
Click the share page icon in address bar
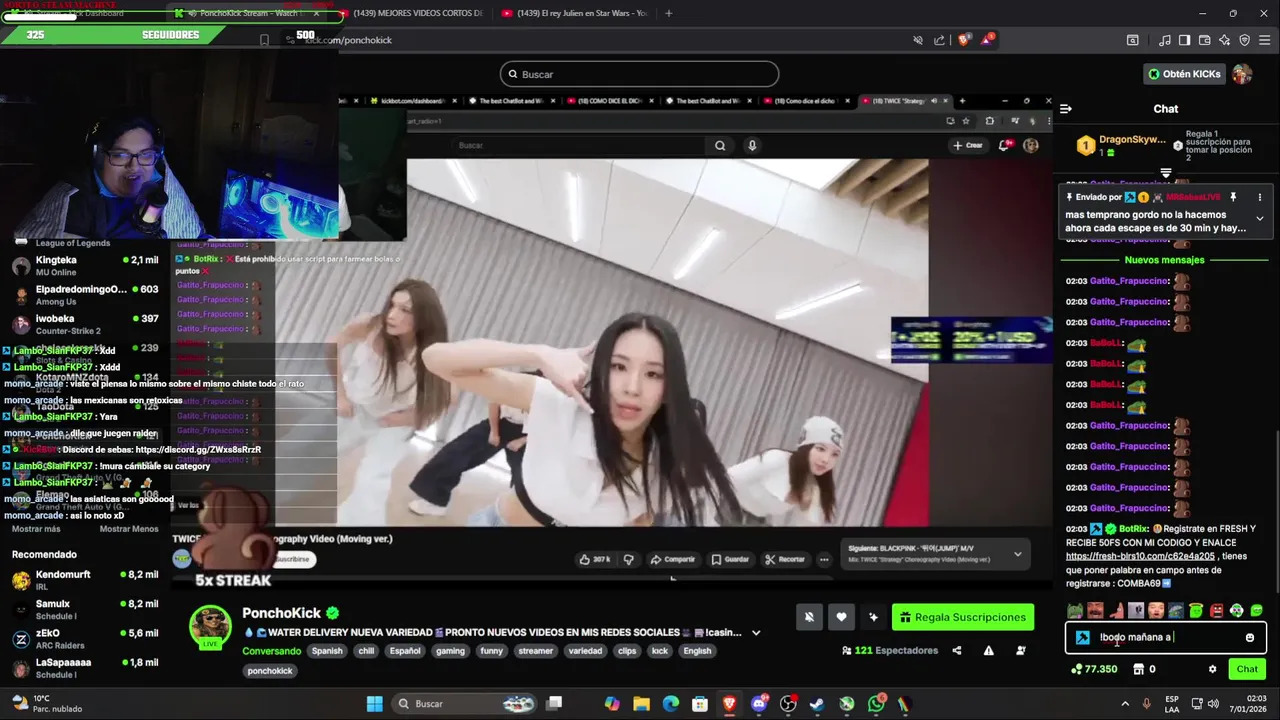point(939,40)
